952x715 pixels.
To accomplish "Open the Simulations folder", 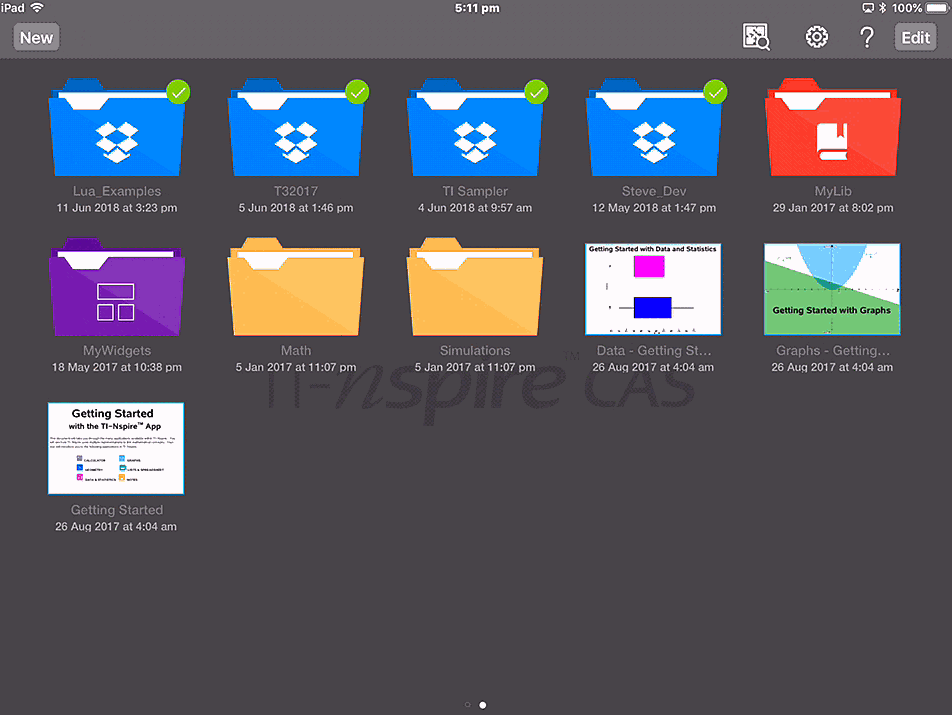I will (475, 289).
